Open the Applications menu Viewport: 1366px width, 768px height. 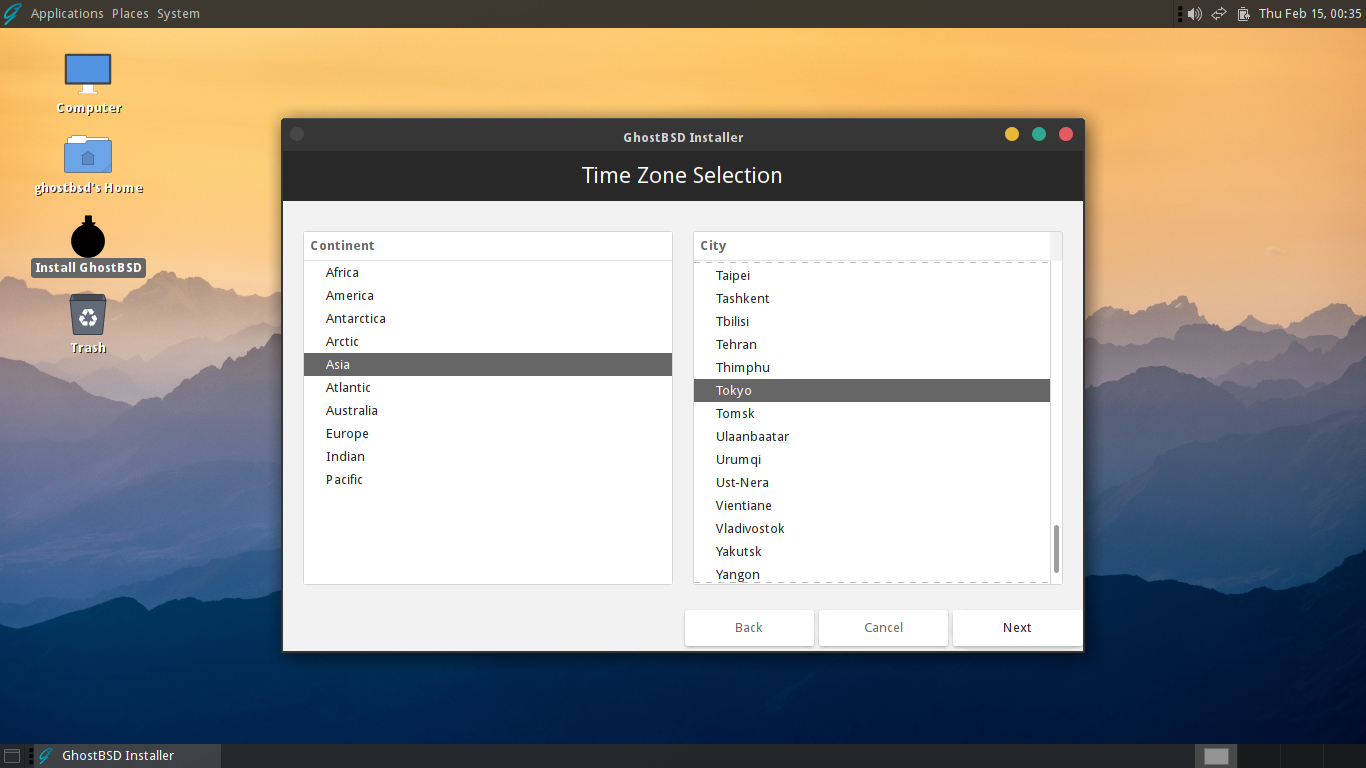67,14
